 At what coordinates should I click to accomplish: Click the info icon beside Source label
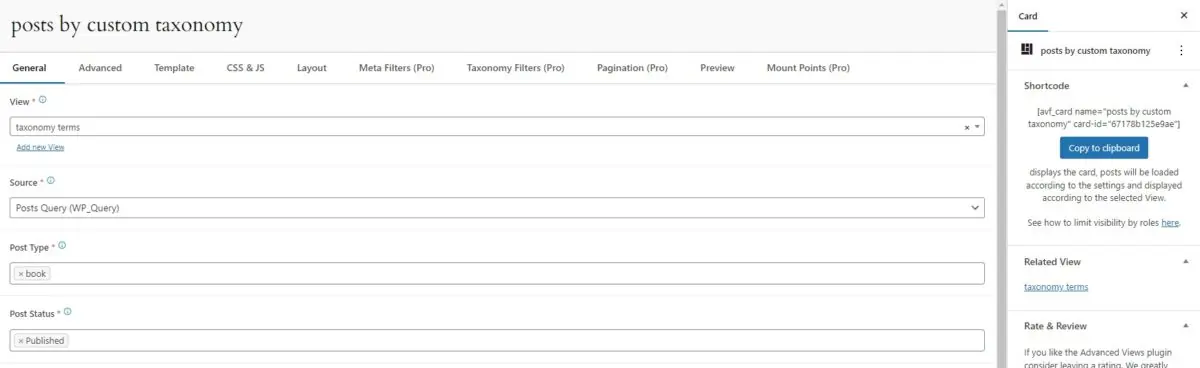pos(51,181)
